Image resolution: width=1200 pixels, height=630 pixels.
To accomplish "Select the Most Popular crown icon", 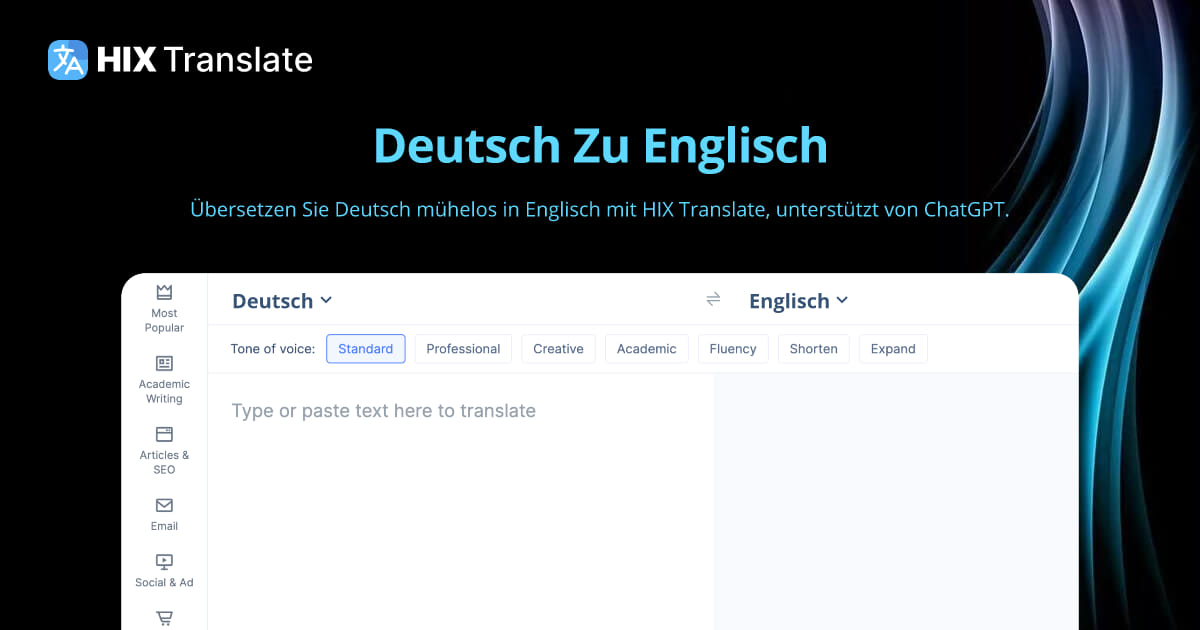I will [x=163, y=292].
